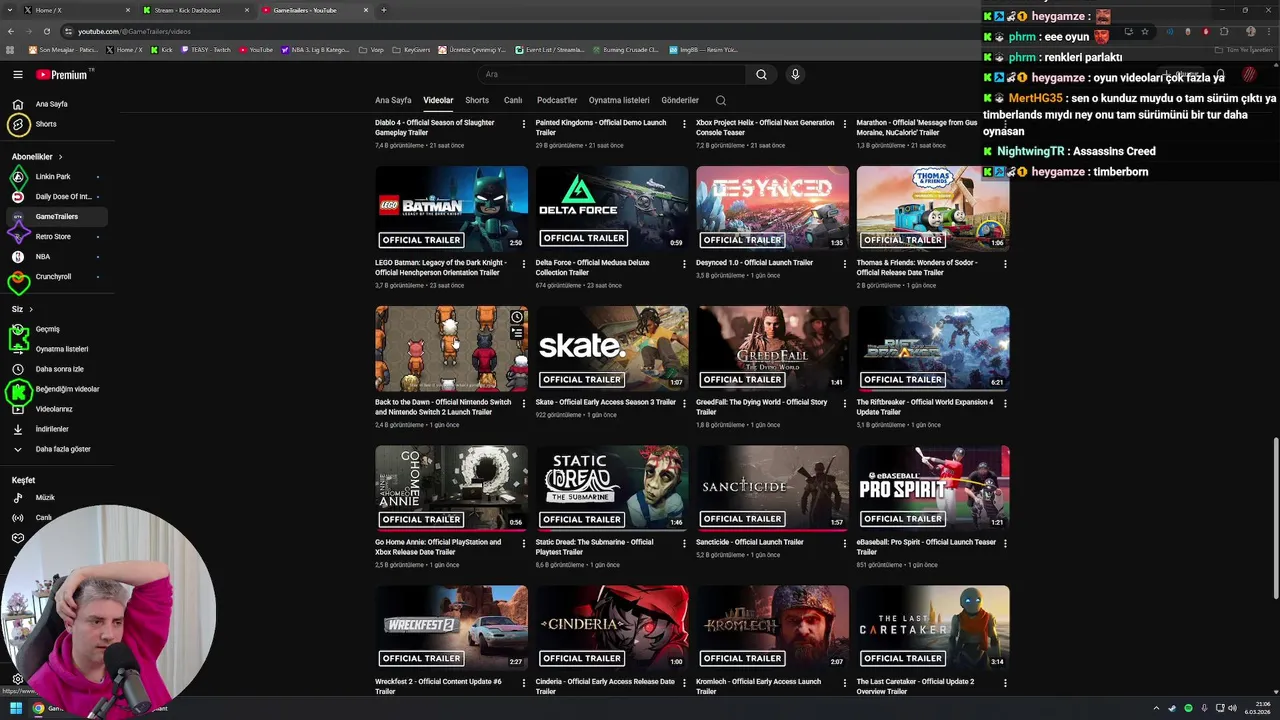This screenshot has height=720, width=1280.
Task: Open options menu for LEGO Batman video
Action: pyautogui.click(x=524, y=264)
